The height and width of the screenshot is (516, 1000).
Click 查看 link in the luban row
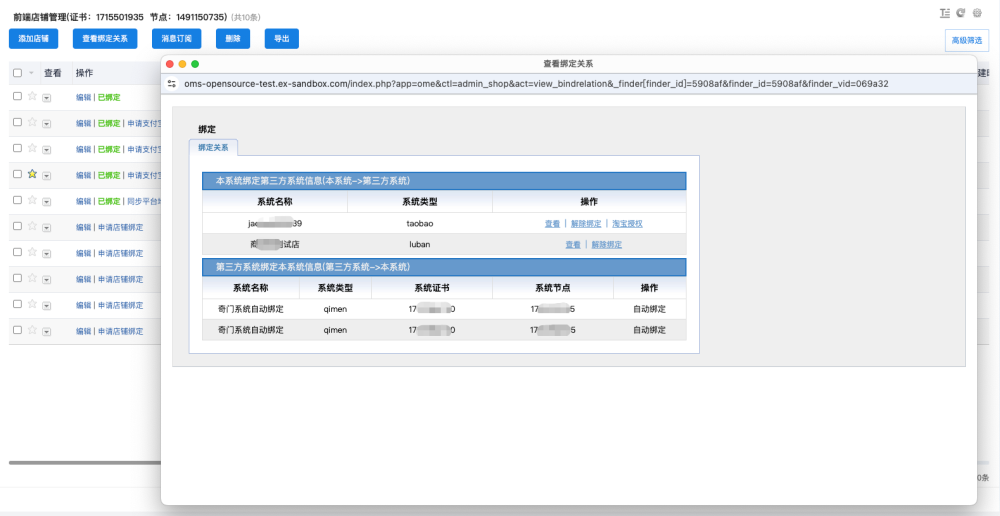click(x=573, y=244)
